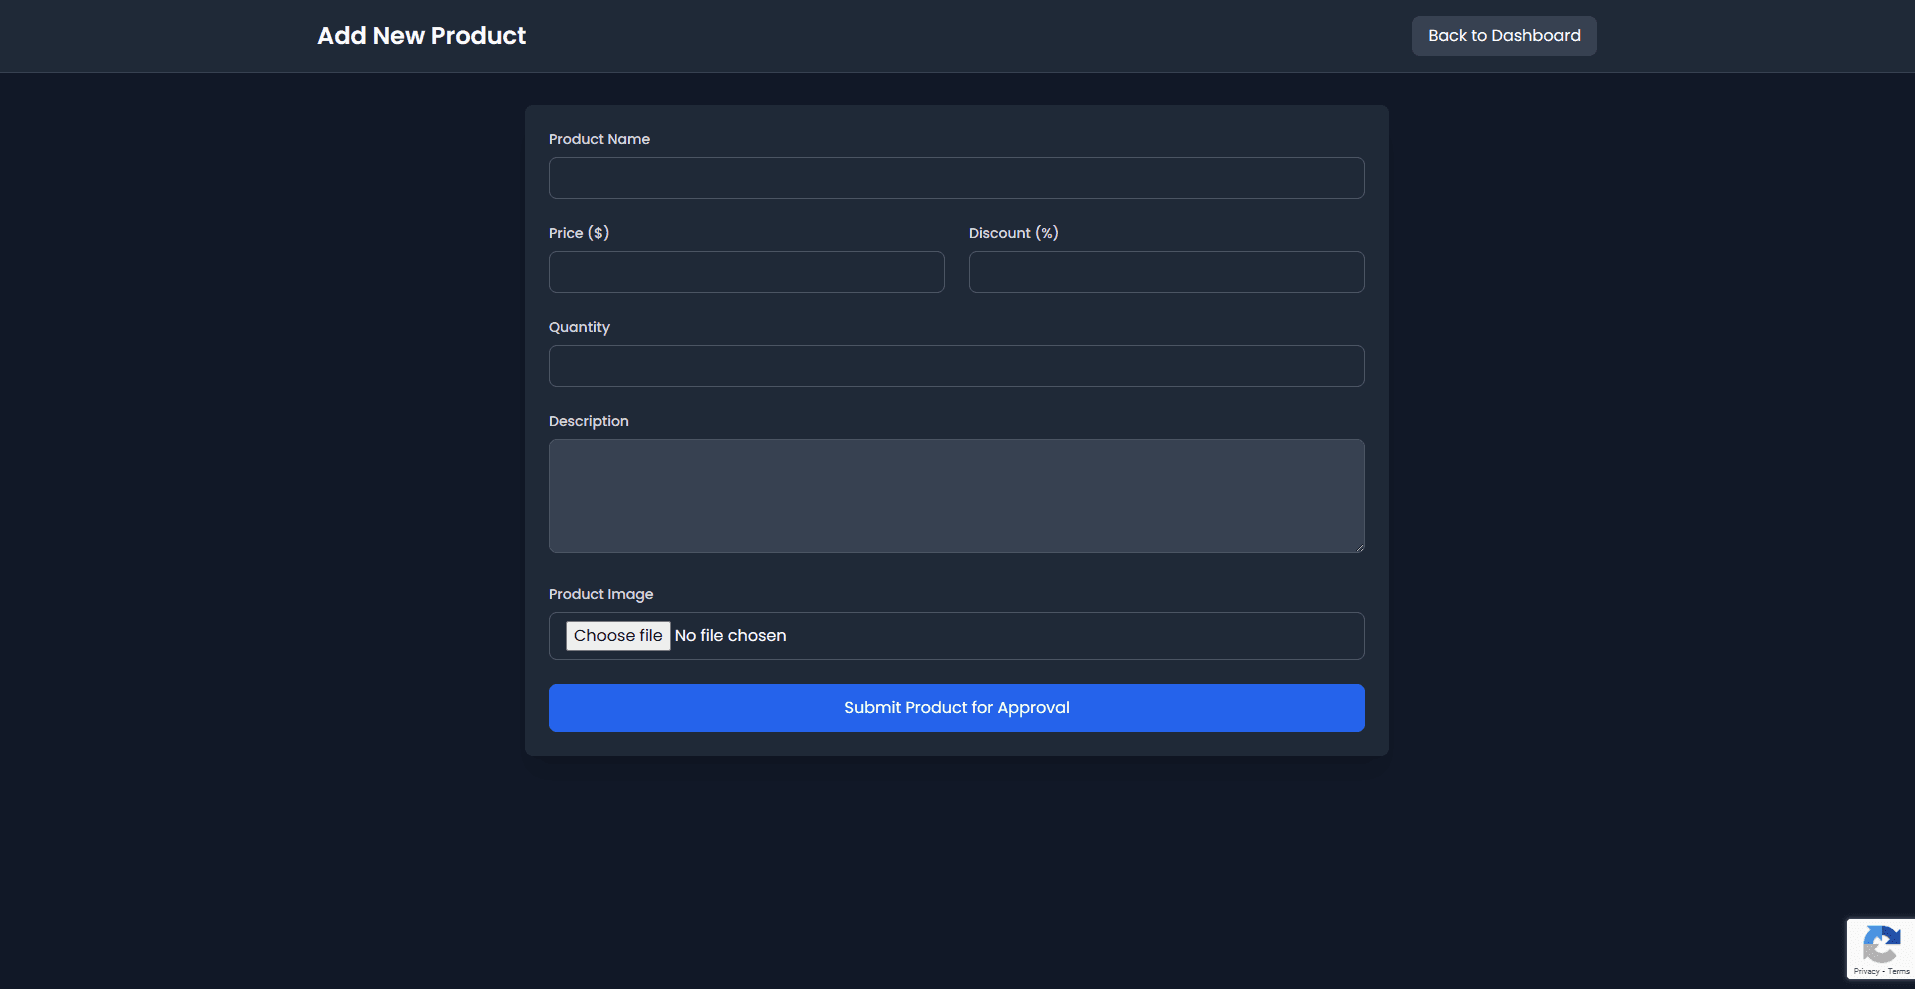This screenshot has width=1915, height=989.
Task: Click the Add New Product heading
Action: coord(421,35)
